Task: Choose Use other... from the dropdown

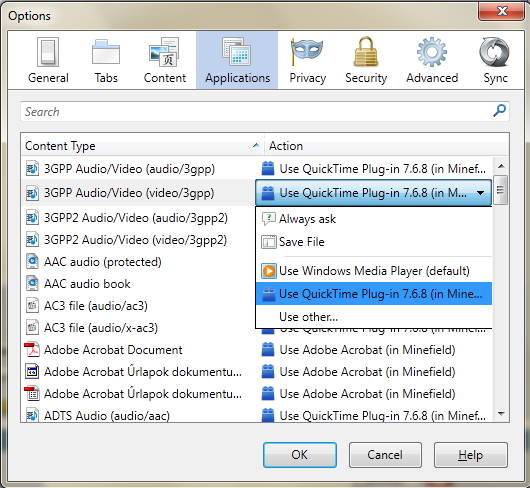Action: click(374, 317)
